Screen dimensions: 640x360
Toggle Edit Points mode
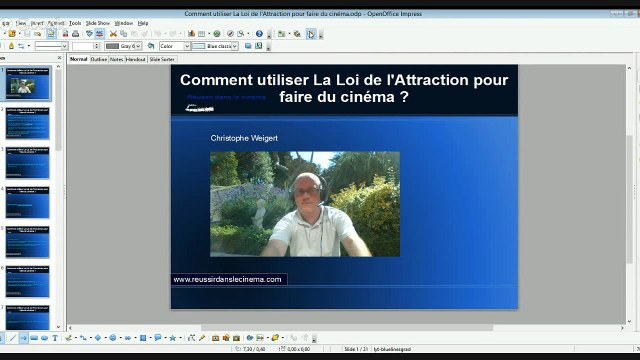[191, 338]
